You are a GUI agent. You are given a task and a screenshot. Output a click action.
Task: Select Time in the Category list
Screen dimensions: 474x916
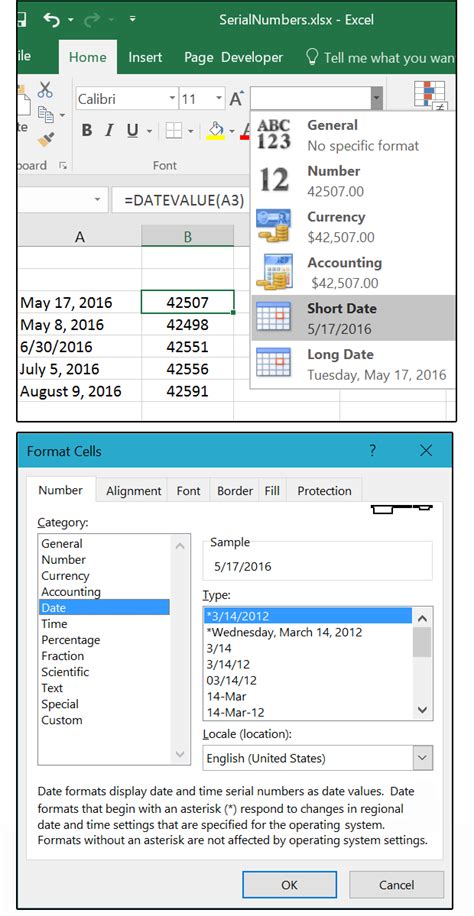pos(104,624)
